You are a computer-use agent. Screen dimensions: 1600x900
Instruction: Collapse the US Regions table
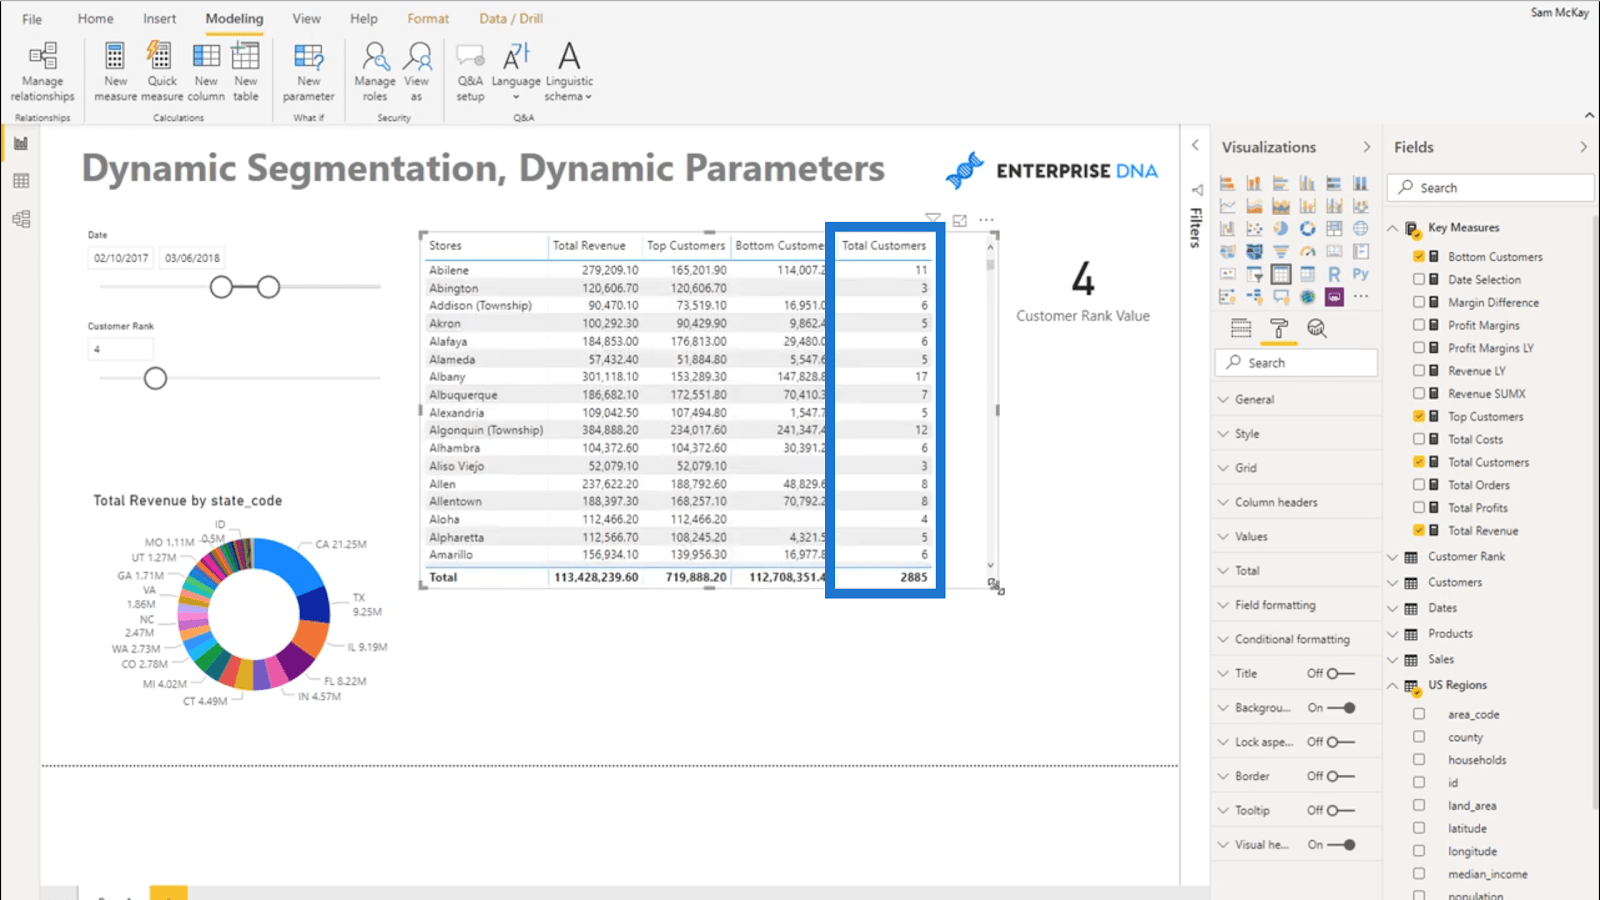1392,686
